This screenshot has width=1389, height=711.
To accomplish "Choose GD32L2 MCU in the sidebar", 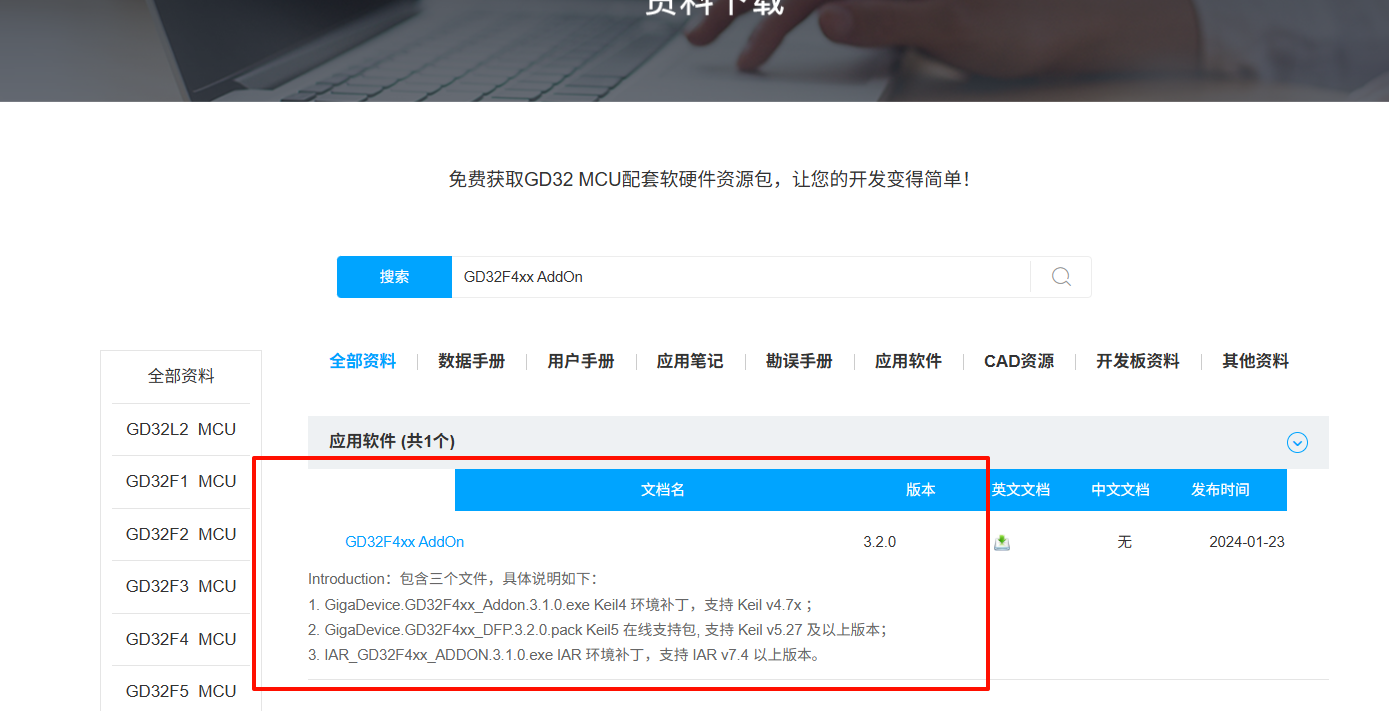I will point(181,430).
